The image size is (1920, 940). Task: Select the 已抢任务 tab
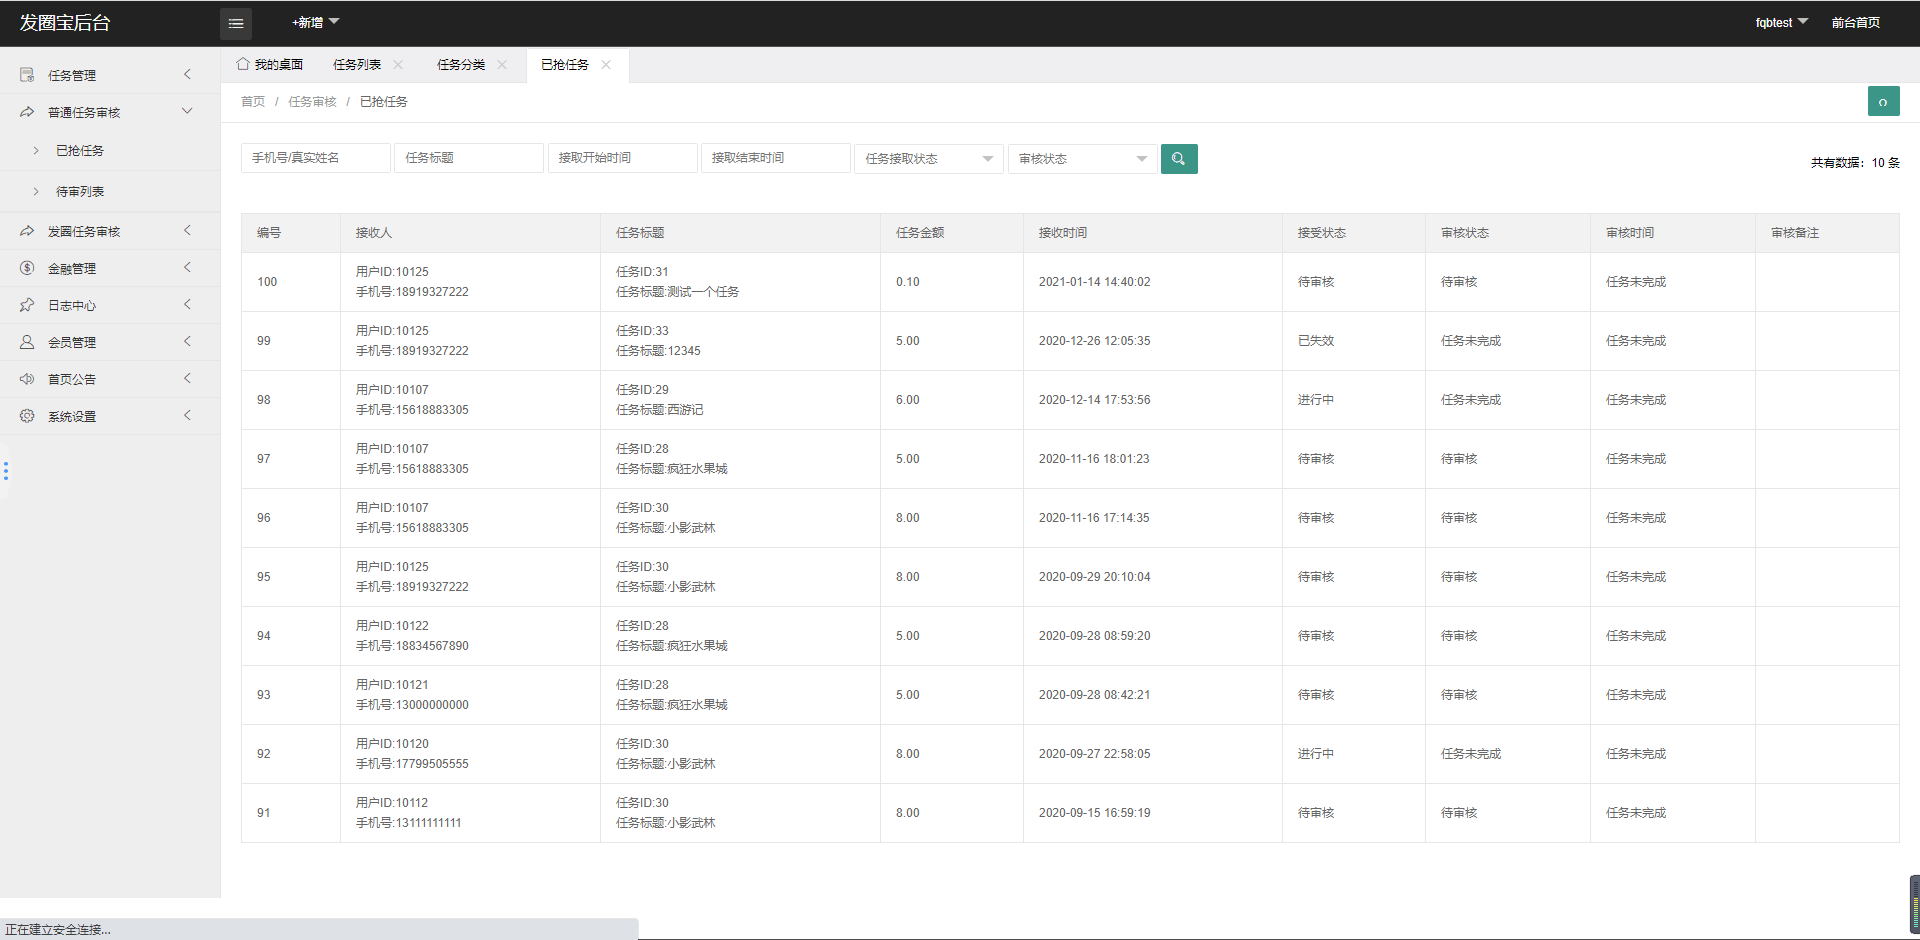[565, 65]
